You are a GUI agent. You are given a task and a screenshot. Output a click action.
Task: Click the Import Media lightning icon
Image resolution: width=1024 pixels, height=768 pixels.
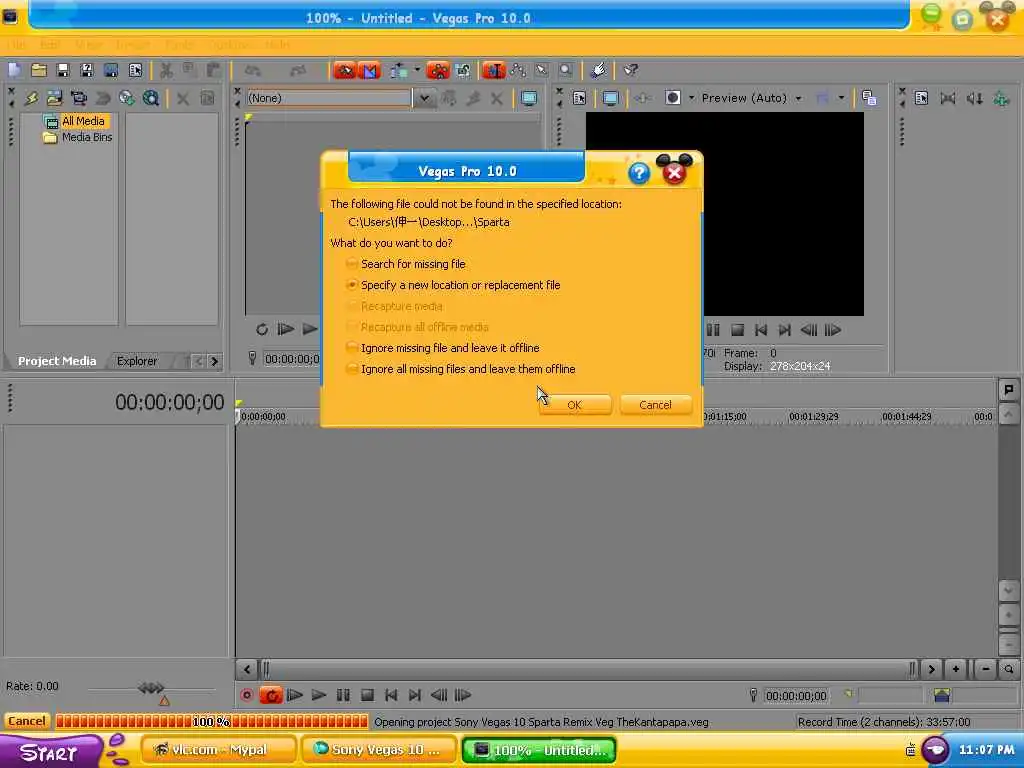click(x=31, y=98)
